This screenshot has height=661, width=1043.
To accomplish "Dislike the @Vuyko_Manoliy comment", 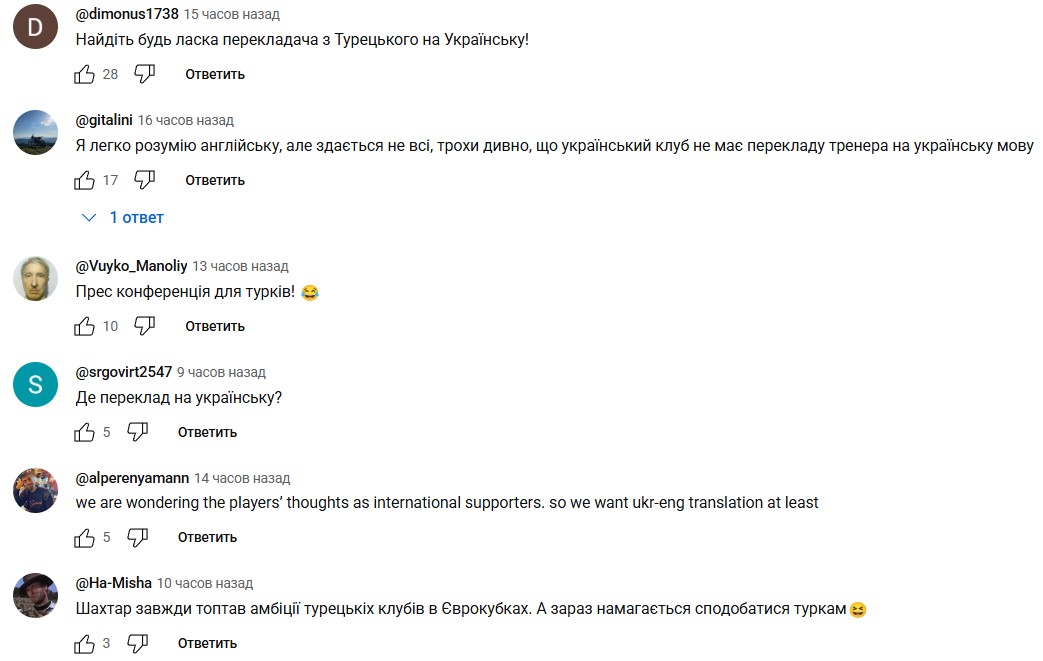I will tap(145, 326).
